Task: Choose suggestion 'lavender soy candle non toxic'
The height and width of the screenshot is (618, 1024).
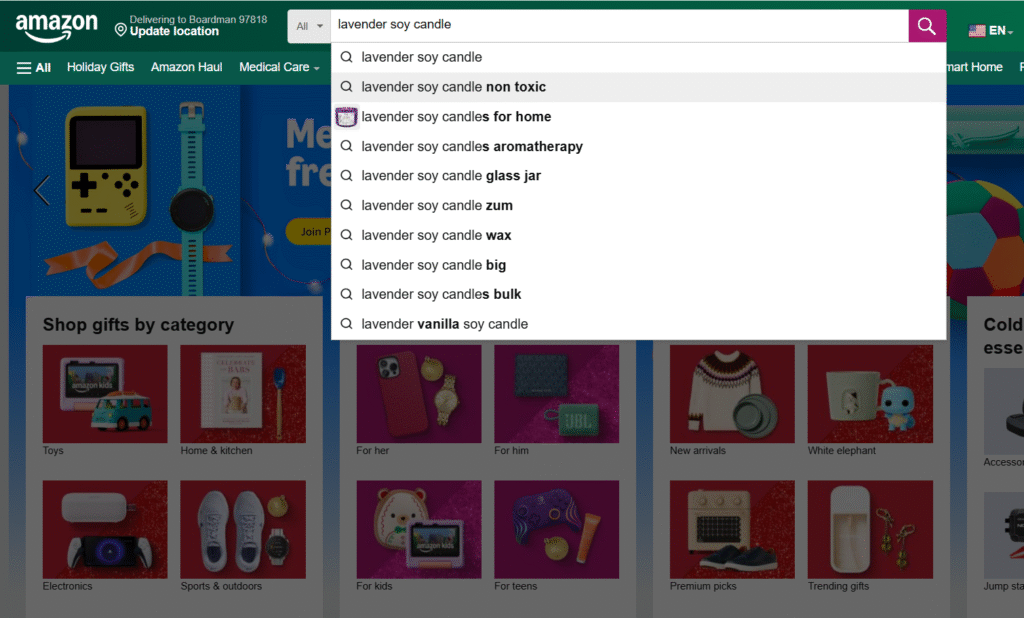Action: [453, 87]
